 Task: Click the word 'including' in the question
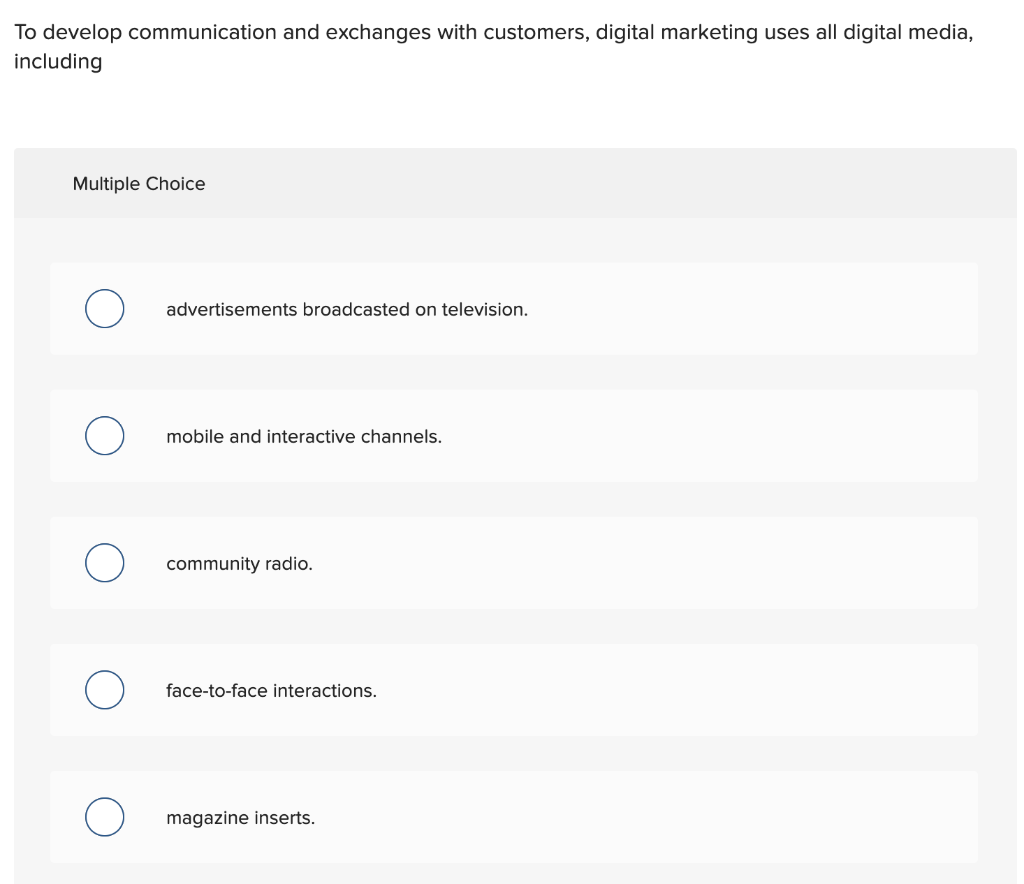point(57,61)
